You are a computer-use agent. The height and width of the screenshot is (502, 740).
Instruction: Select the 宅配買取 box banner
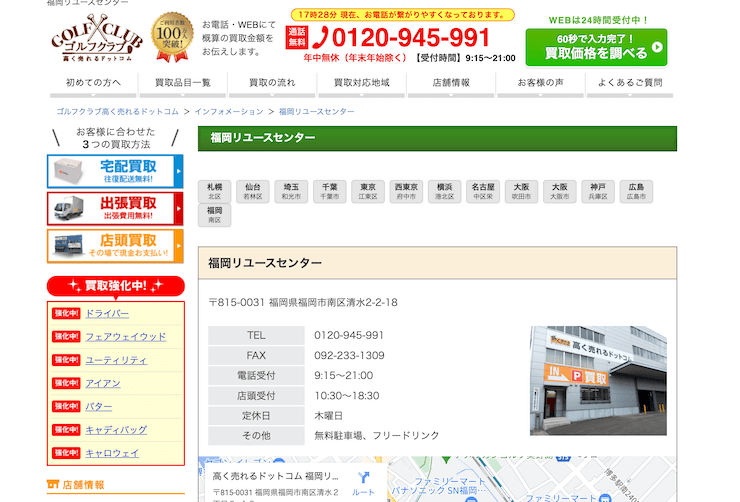coord(115,171)
